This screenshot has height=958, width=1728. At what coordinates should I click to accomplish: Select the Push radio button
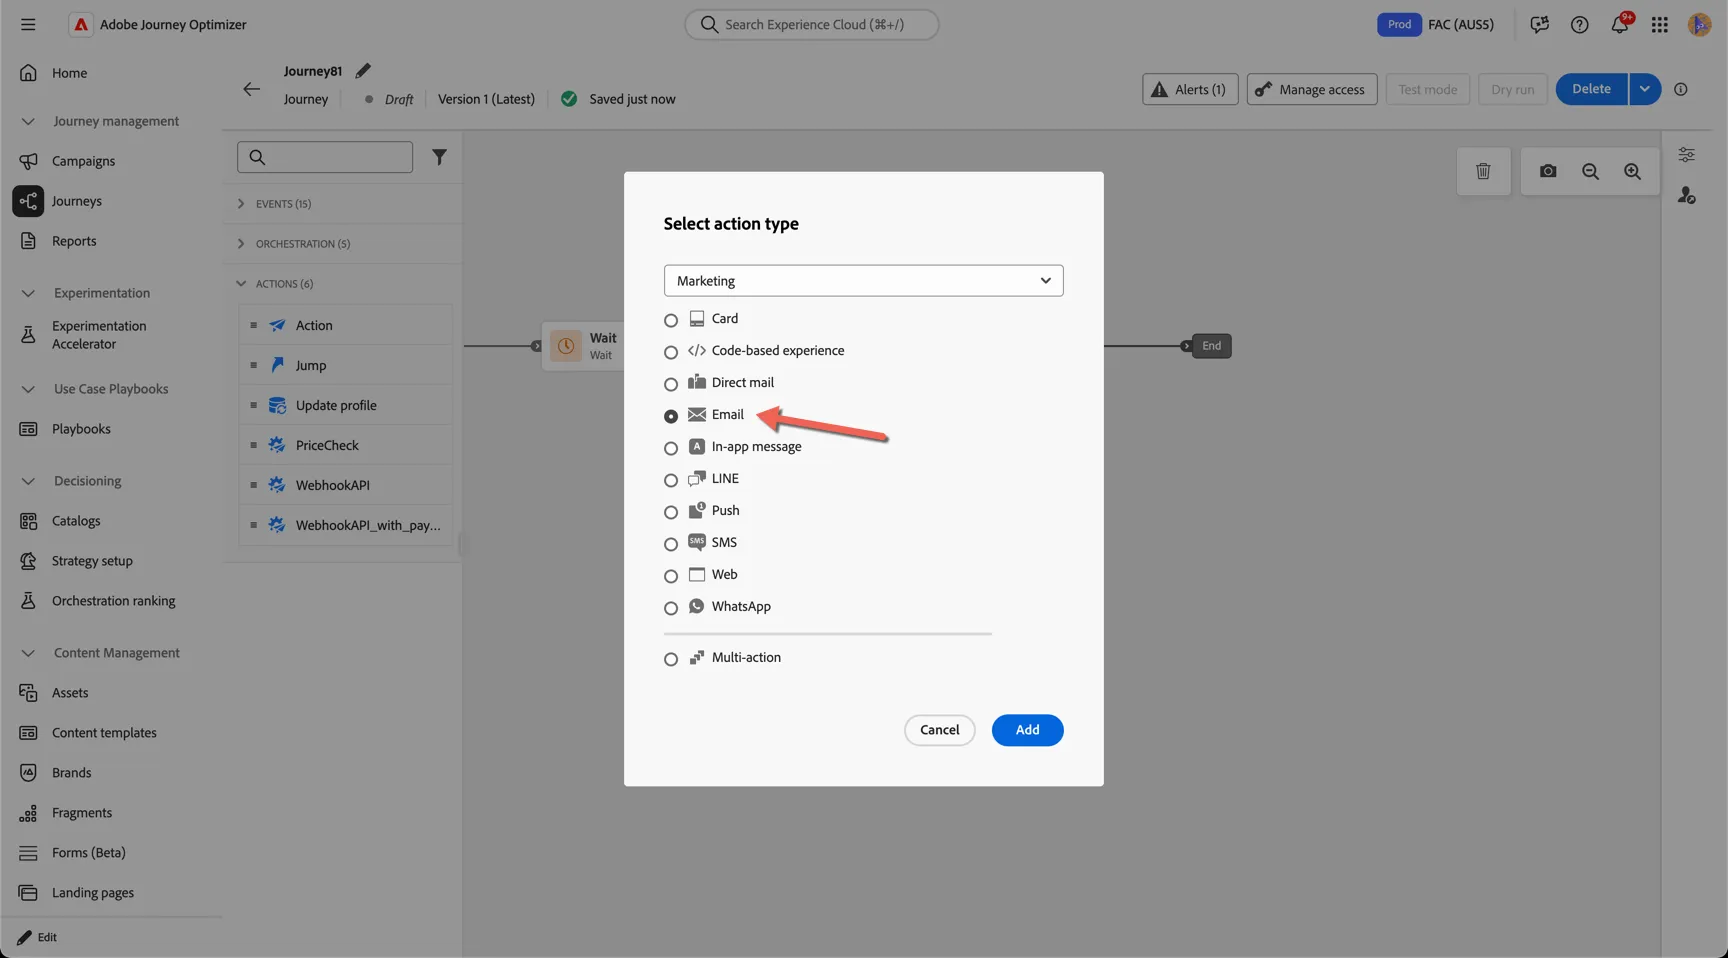pos(671,512)
